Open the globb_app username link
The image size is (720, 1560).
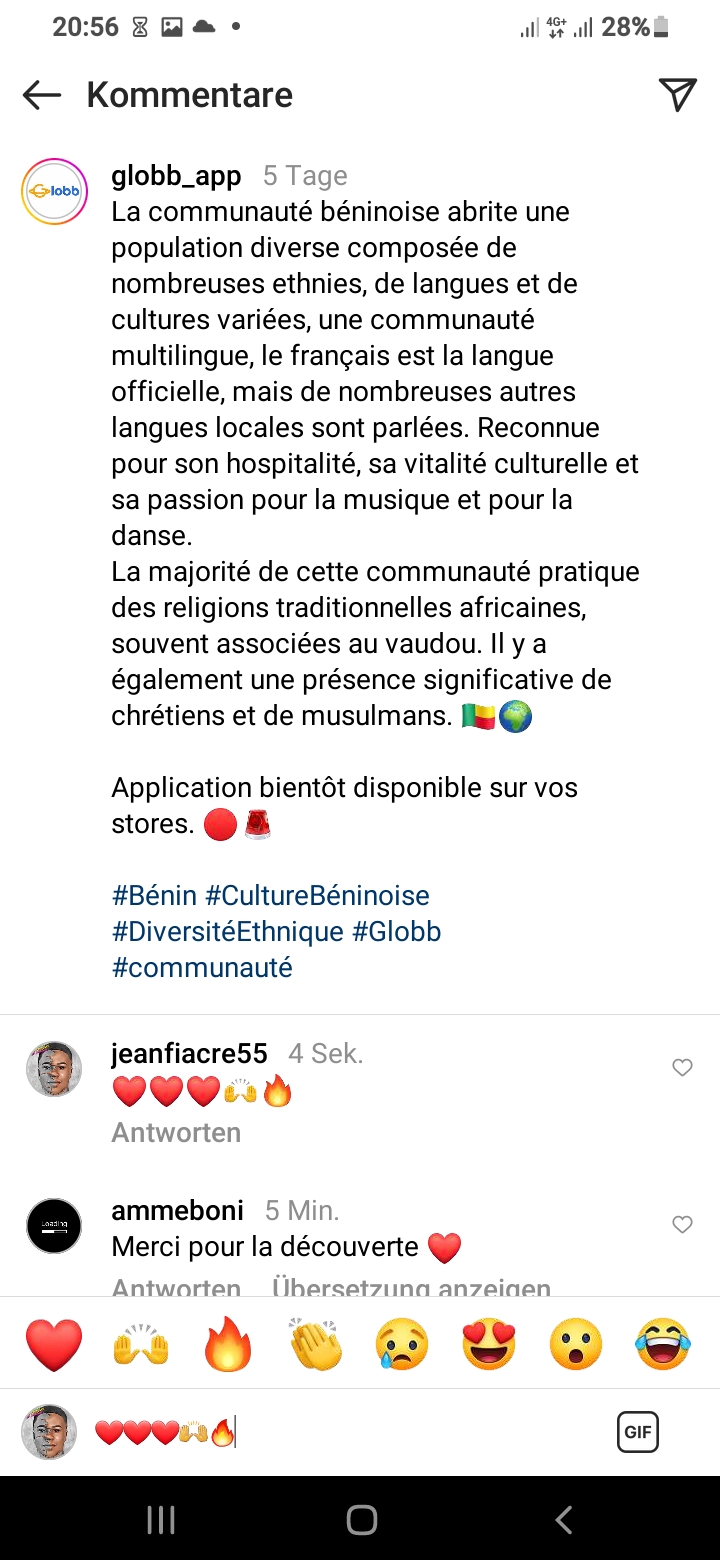pyautogui.click(x=176, y=176)
